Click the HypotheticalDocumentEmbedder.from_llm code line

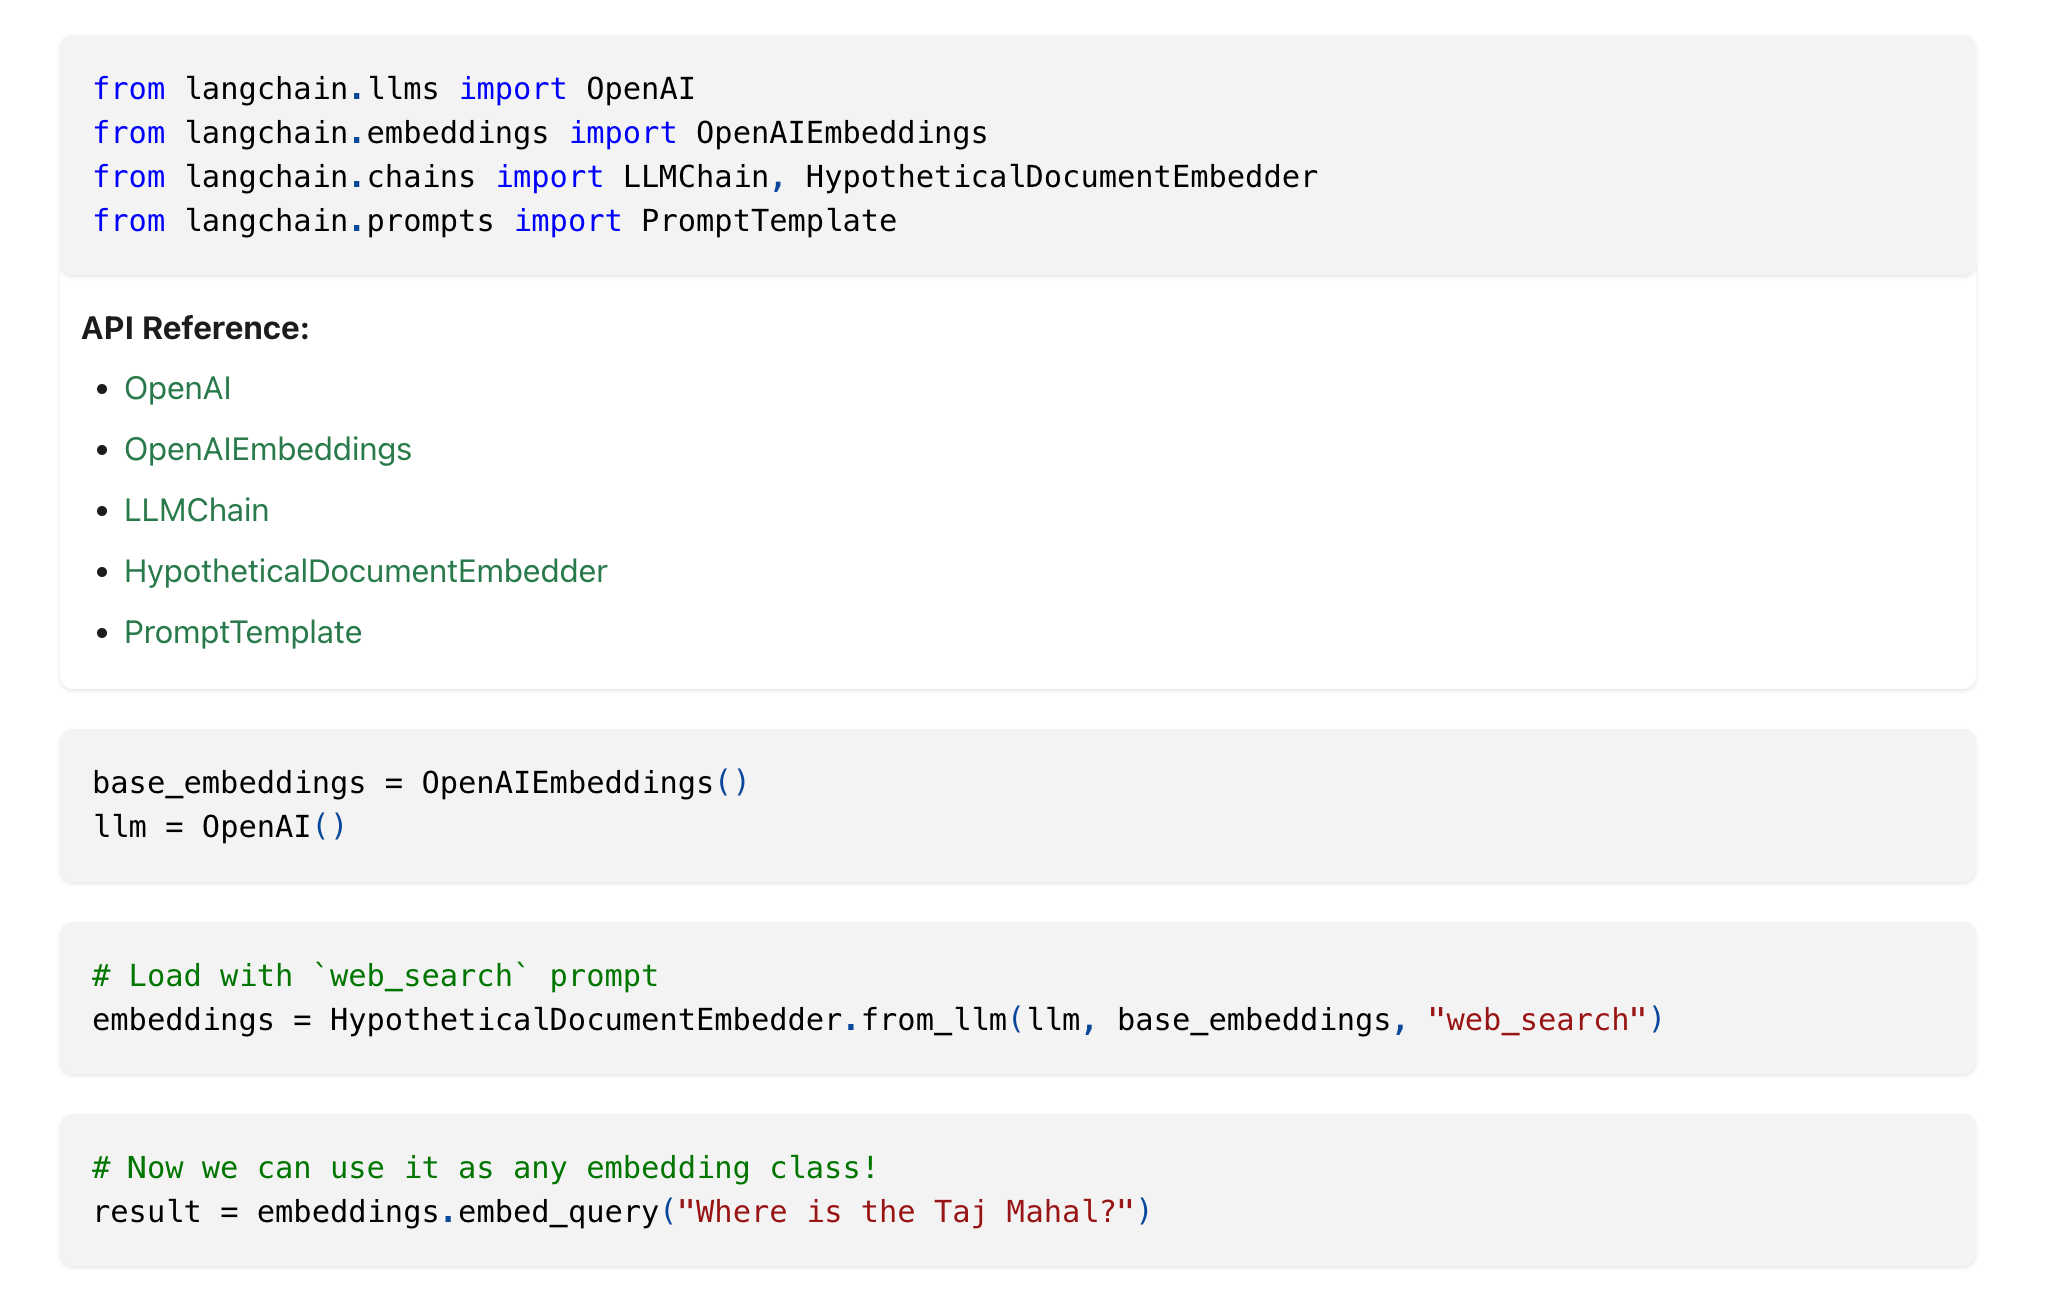[878, 1019]
